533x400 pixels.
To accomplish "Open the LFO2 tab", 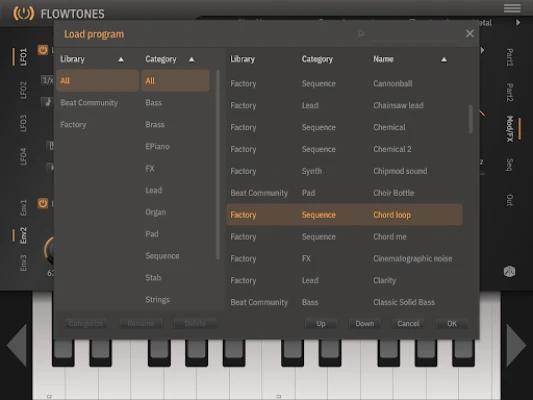I will (x=23, y=90).
